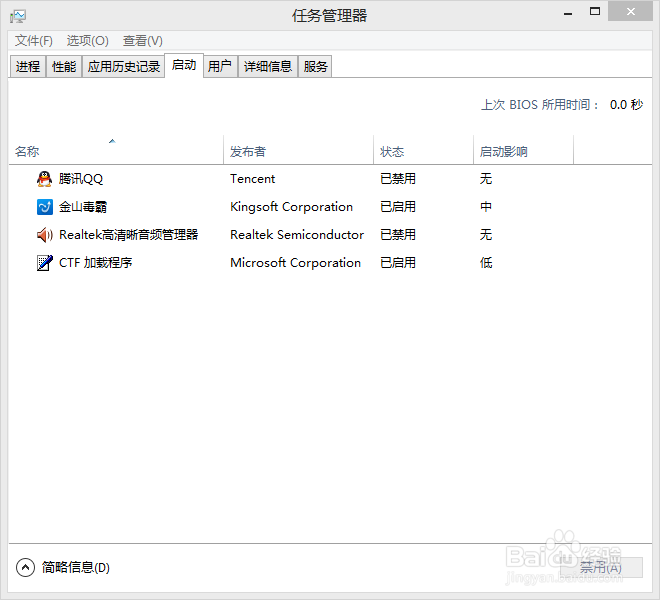
Task: Switch to the 用户 tab
Action: pos(220,67)
